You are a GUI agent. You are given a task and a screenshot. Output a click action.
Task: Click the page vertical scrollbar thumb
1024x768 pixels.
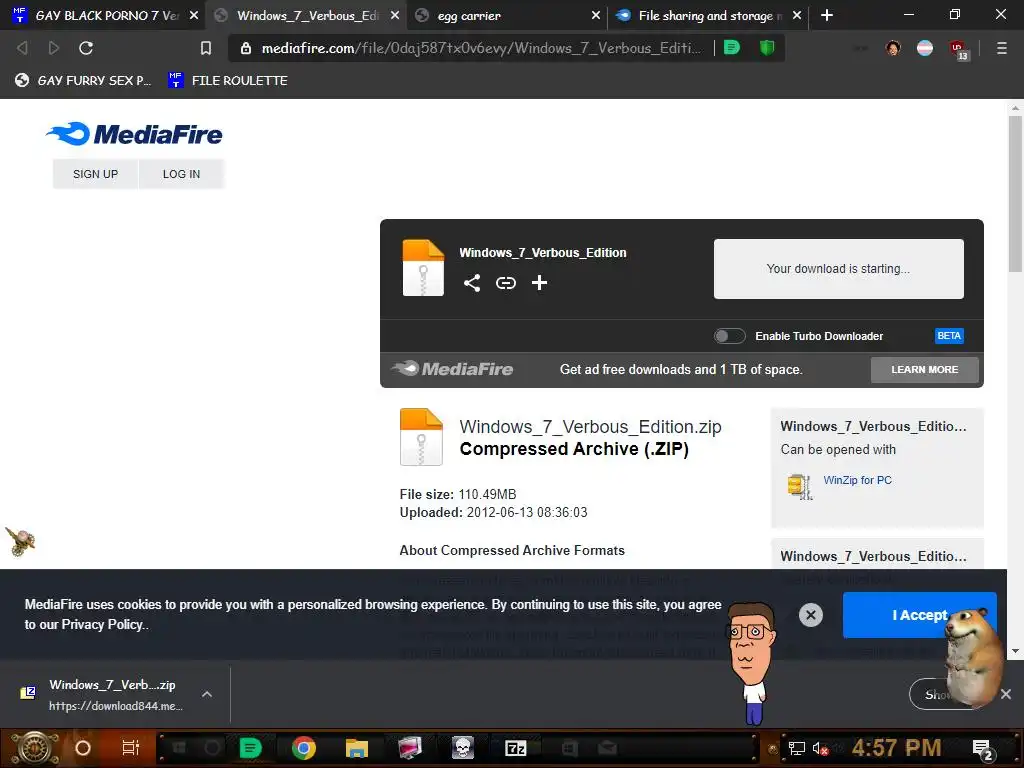pyautogui.click(x=1015, y=194)
